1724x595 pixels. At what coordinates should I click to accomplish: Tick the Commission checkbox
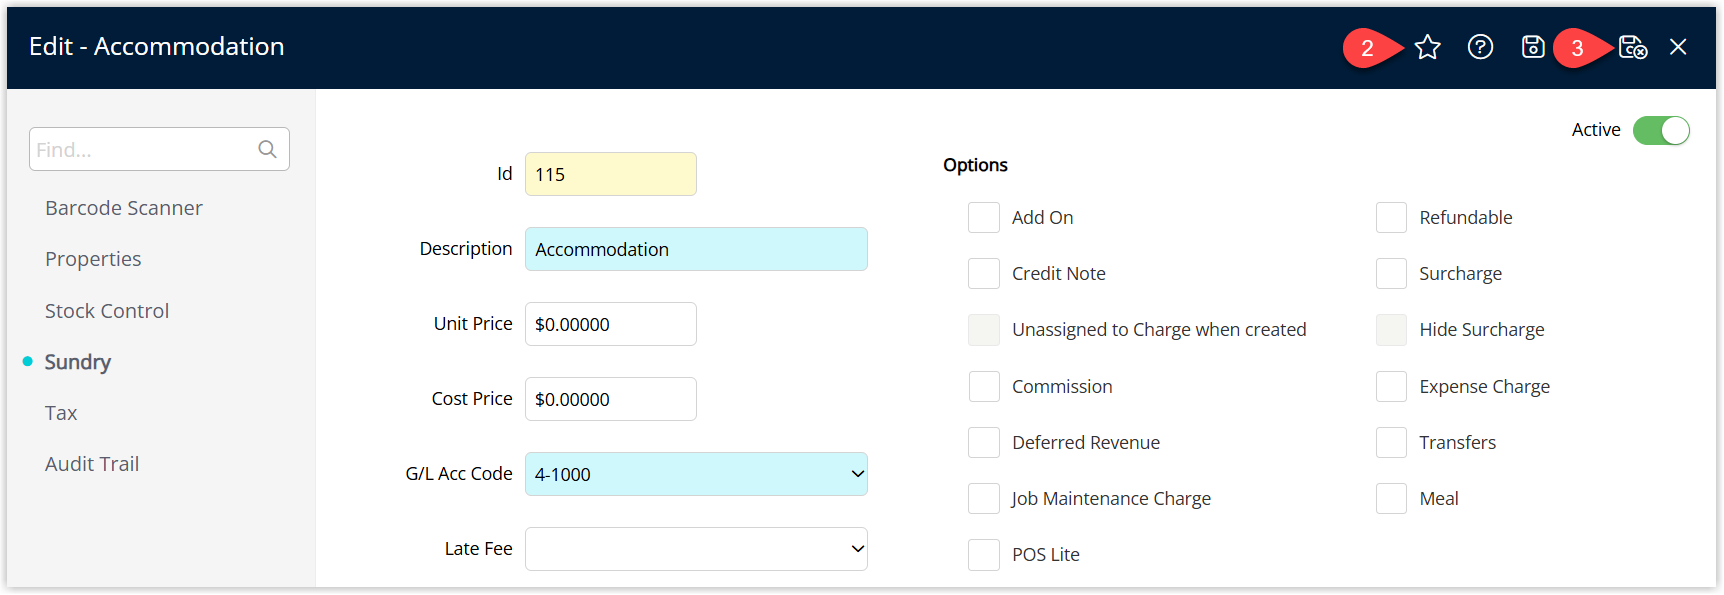click(x=984, y=386)
